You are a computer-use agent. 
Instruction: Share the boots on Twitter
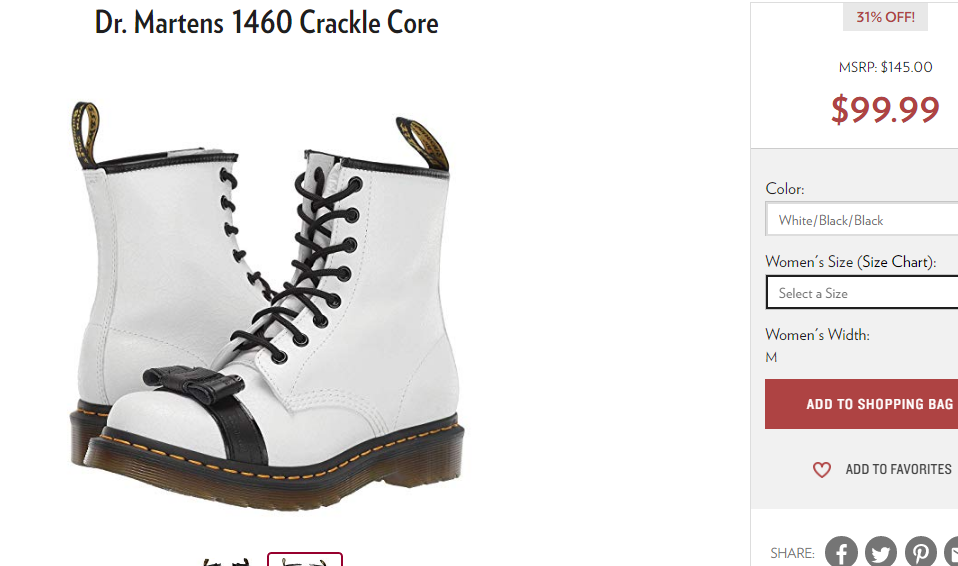pyautogui.click(x=880, y=551)
